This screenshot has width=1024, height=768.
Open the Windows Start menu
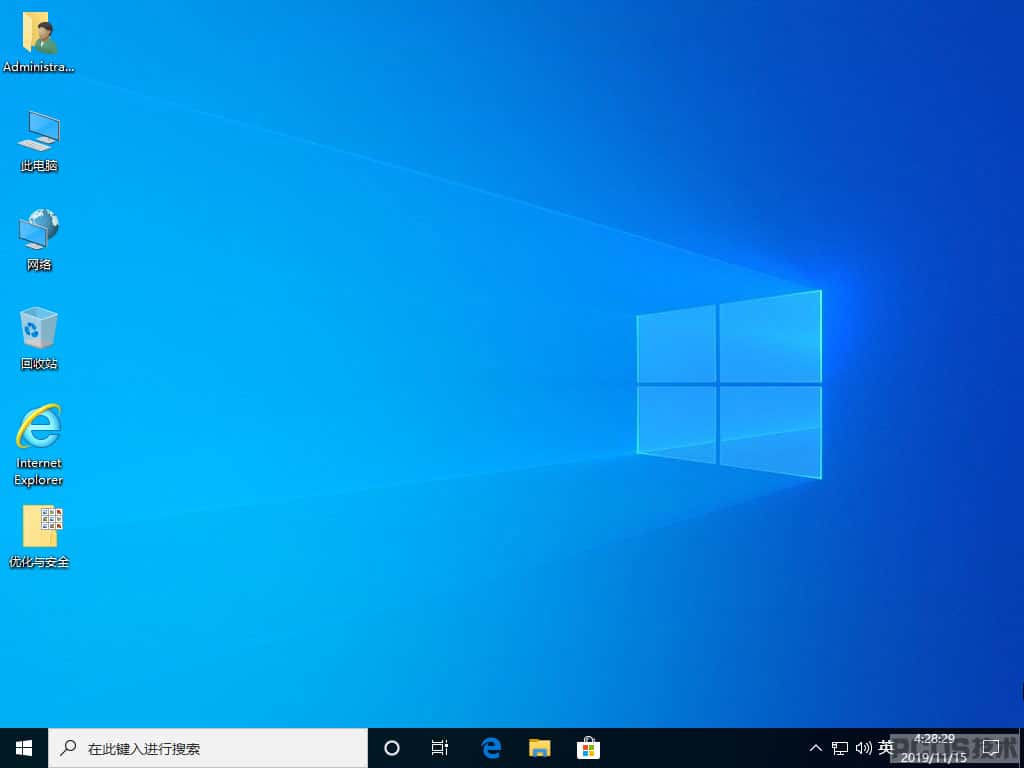[24, 748]
